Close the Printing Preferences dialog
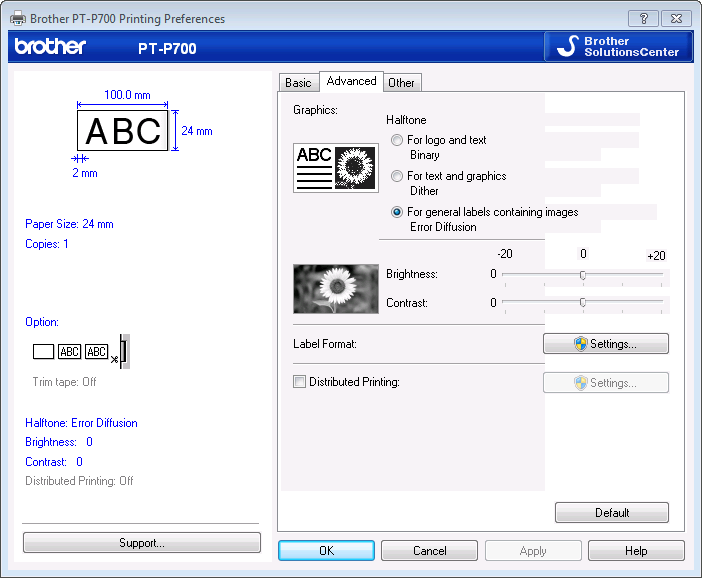702x578 pixels. tap(676, 19)
